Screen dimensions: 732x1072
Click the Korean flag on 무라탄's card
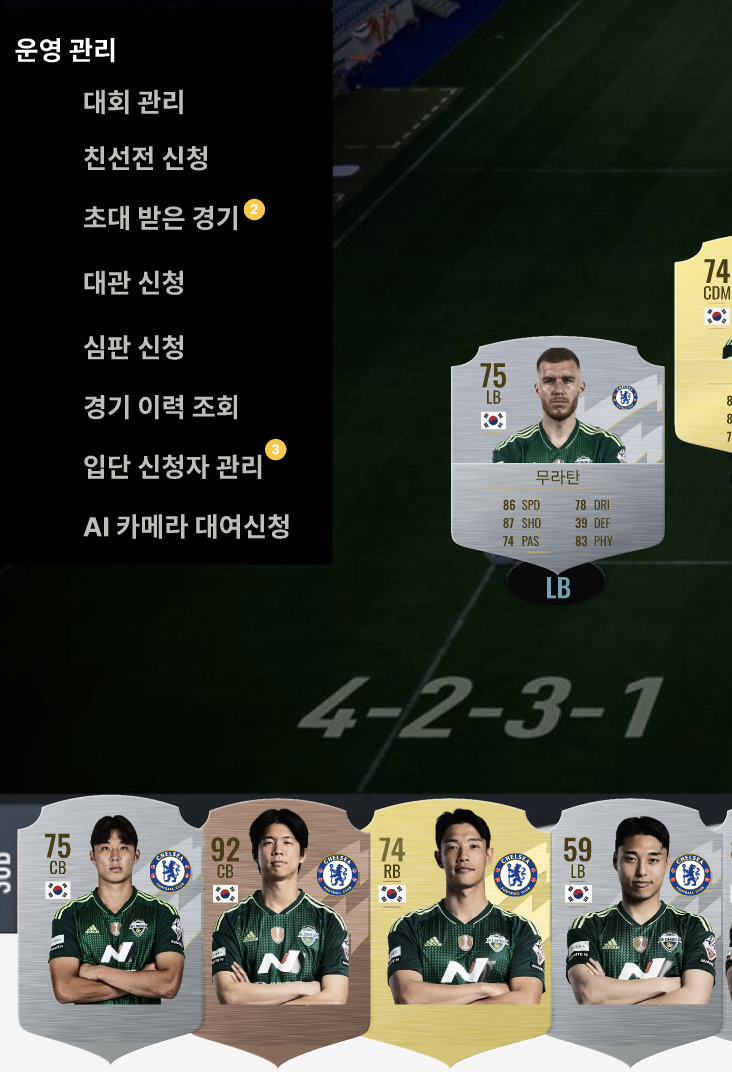point(493,420)
